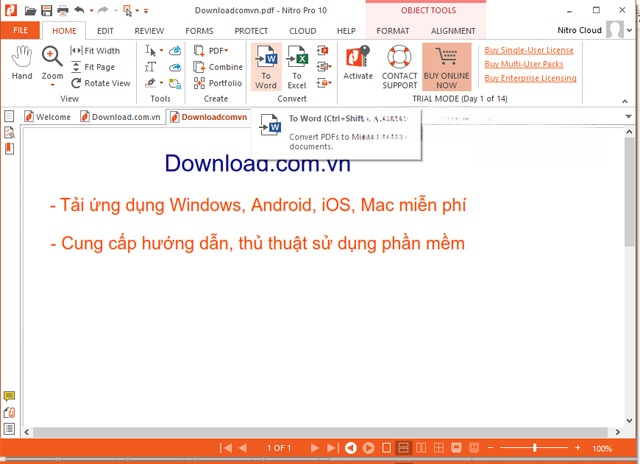This screenshot has width=640, height=464.
Task: Go to next page arrow
Action: pyautogui.click(x=314, y=448)
